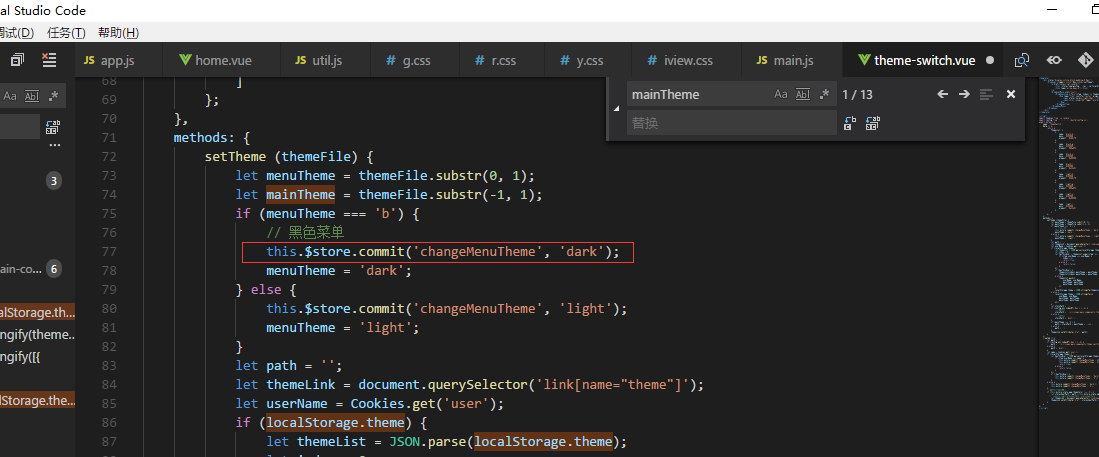Click sidebar Replace All icon
This screenshot has height=457, width=1099.
coord(53,127)
